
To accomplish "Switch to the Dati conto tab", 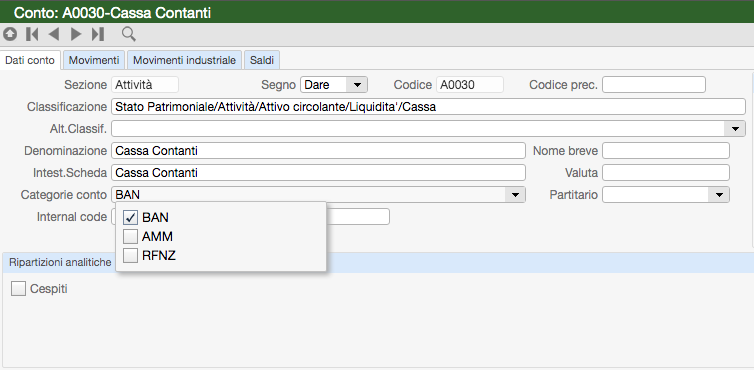I will (x=30, y=61).
